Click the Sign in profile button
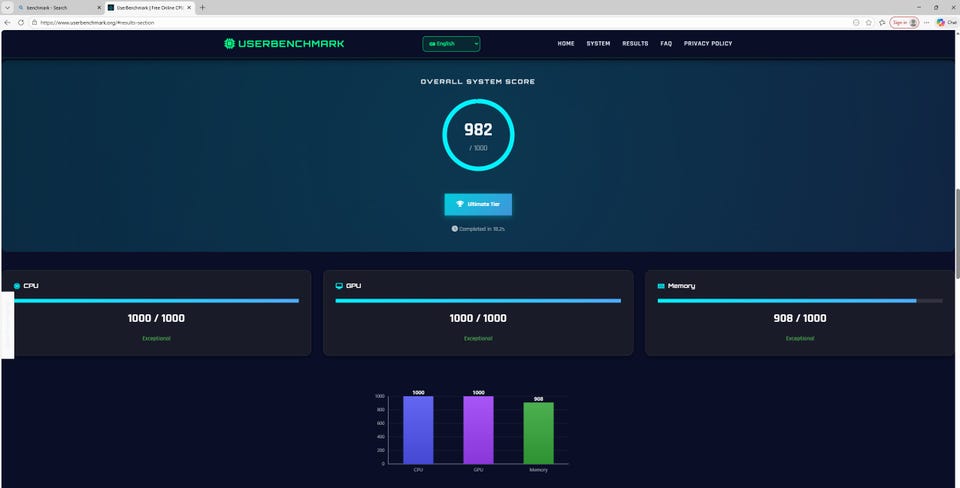 click(x=904, y=22)
